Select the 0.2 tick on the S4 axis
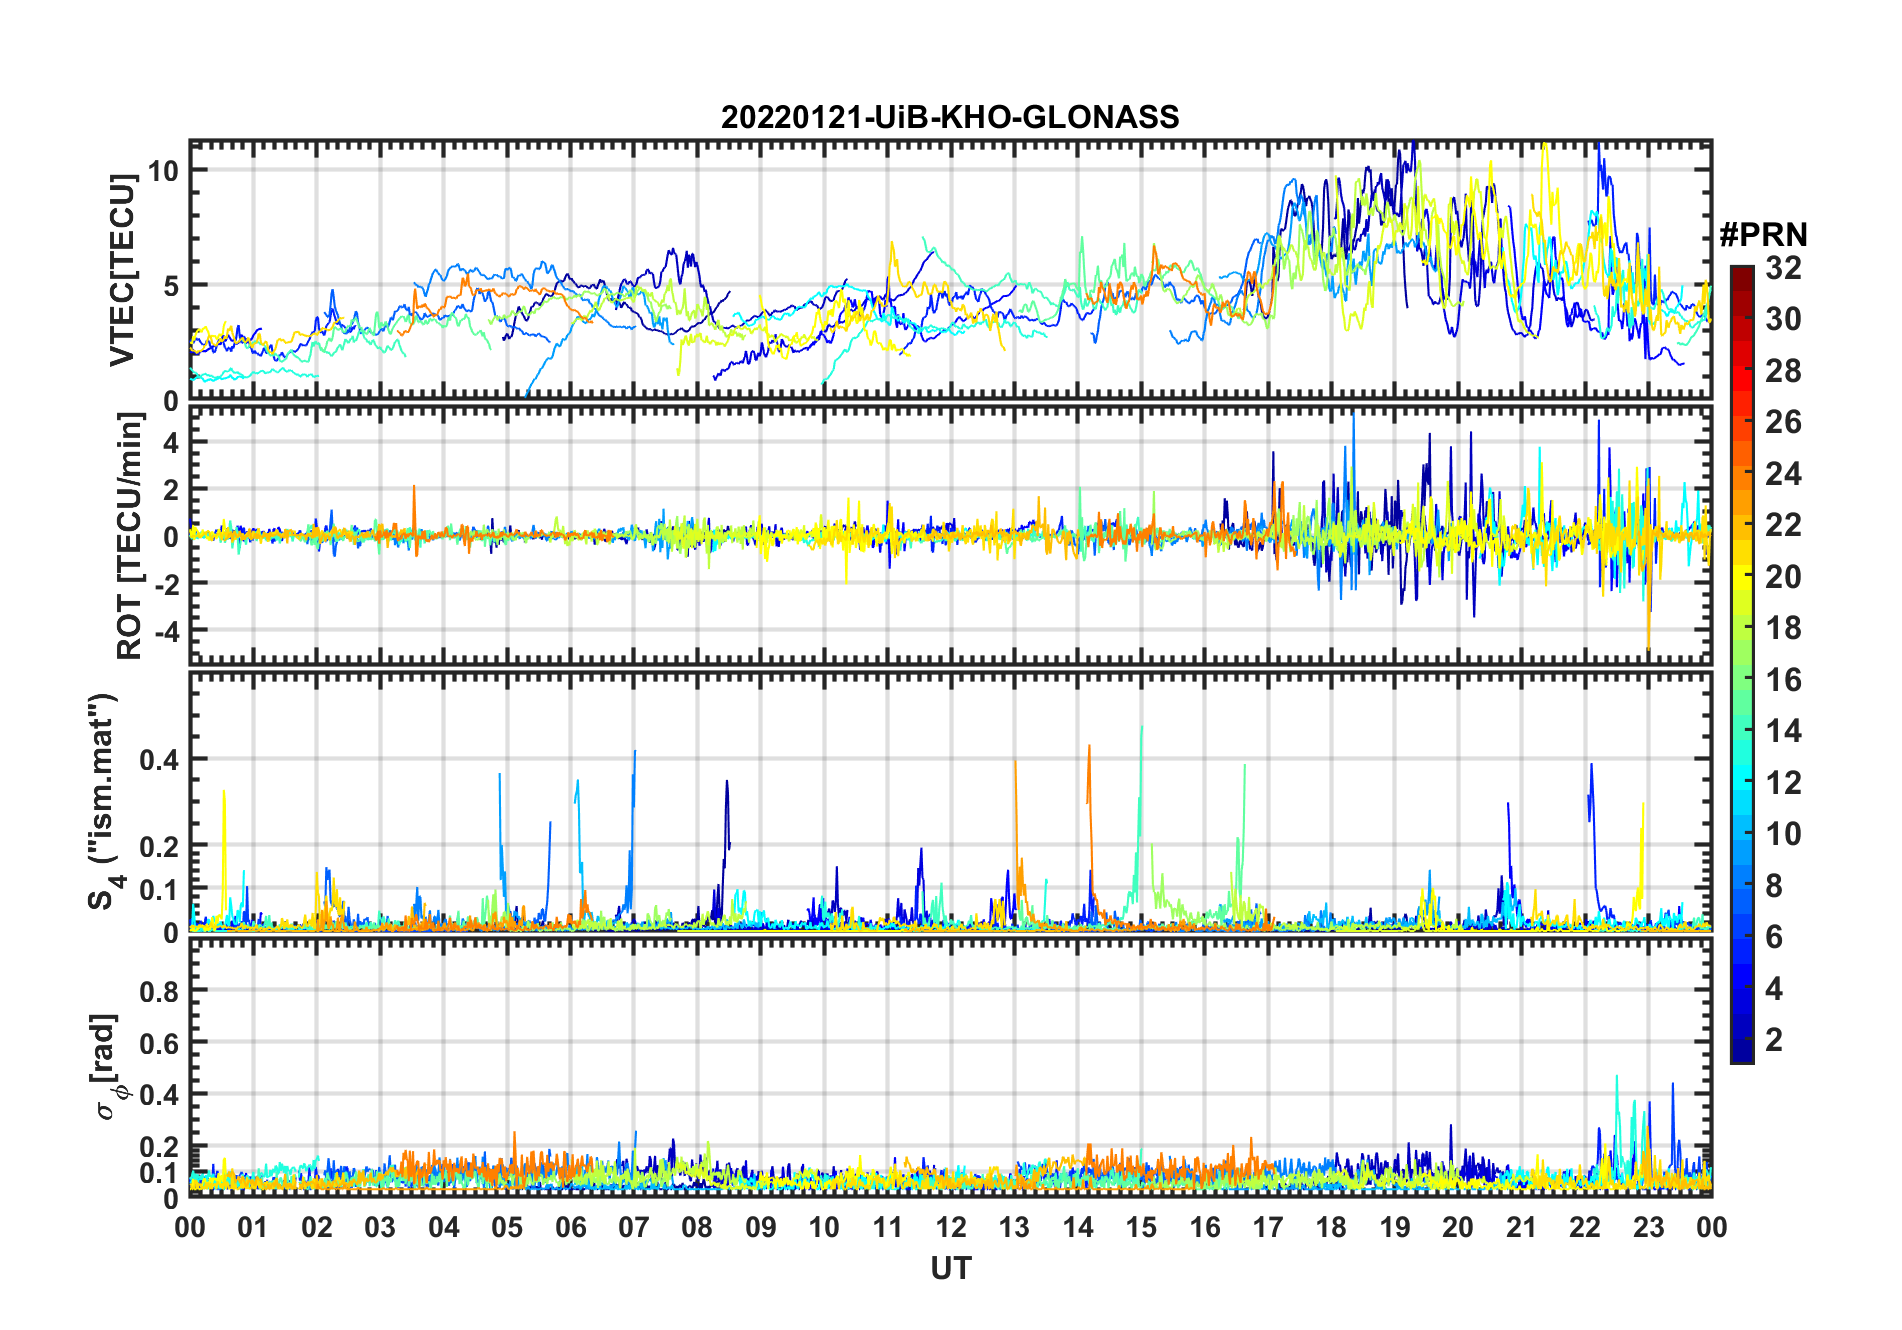 tap(159, 847)
